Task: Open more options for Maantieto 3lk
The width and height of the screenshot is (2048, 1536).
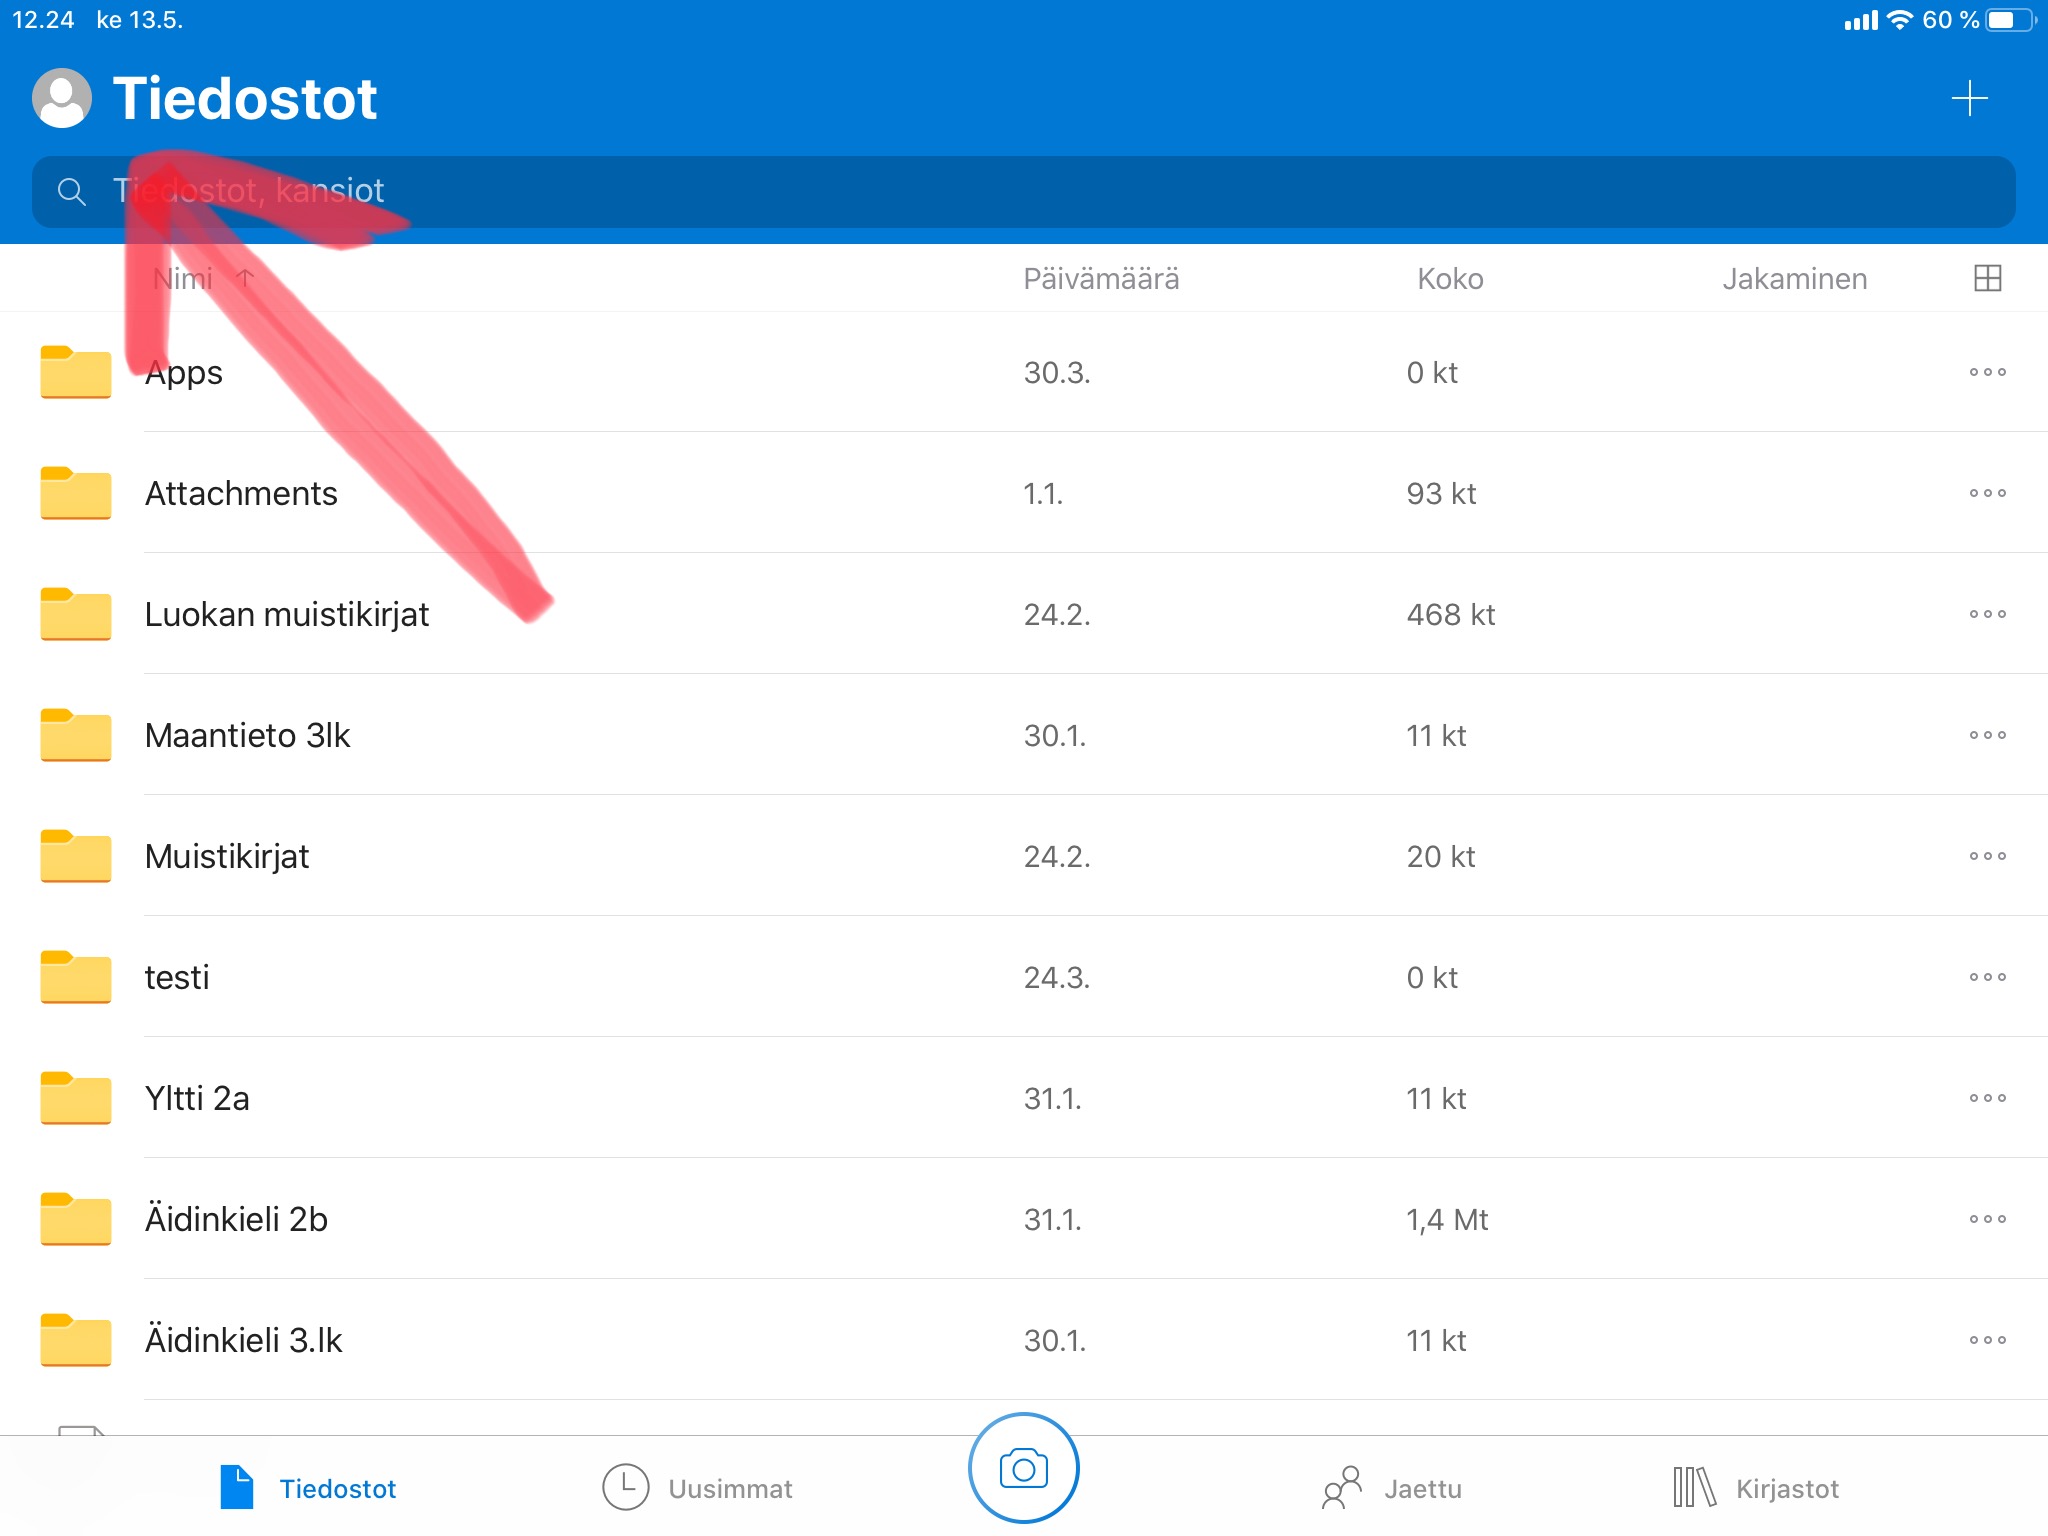Action: click(1987, 735)
